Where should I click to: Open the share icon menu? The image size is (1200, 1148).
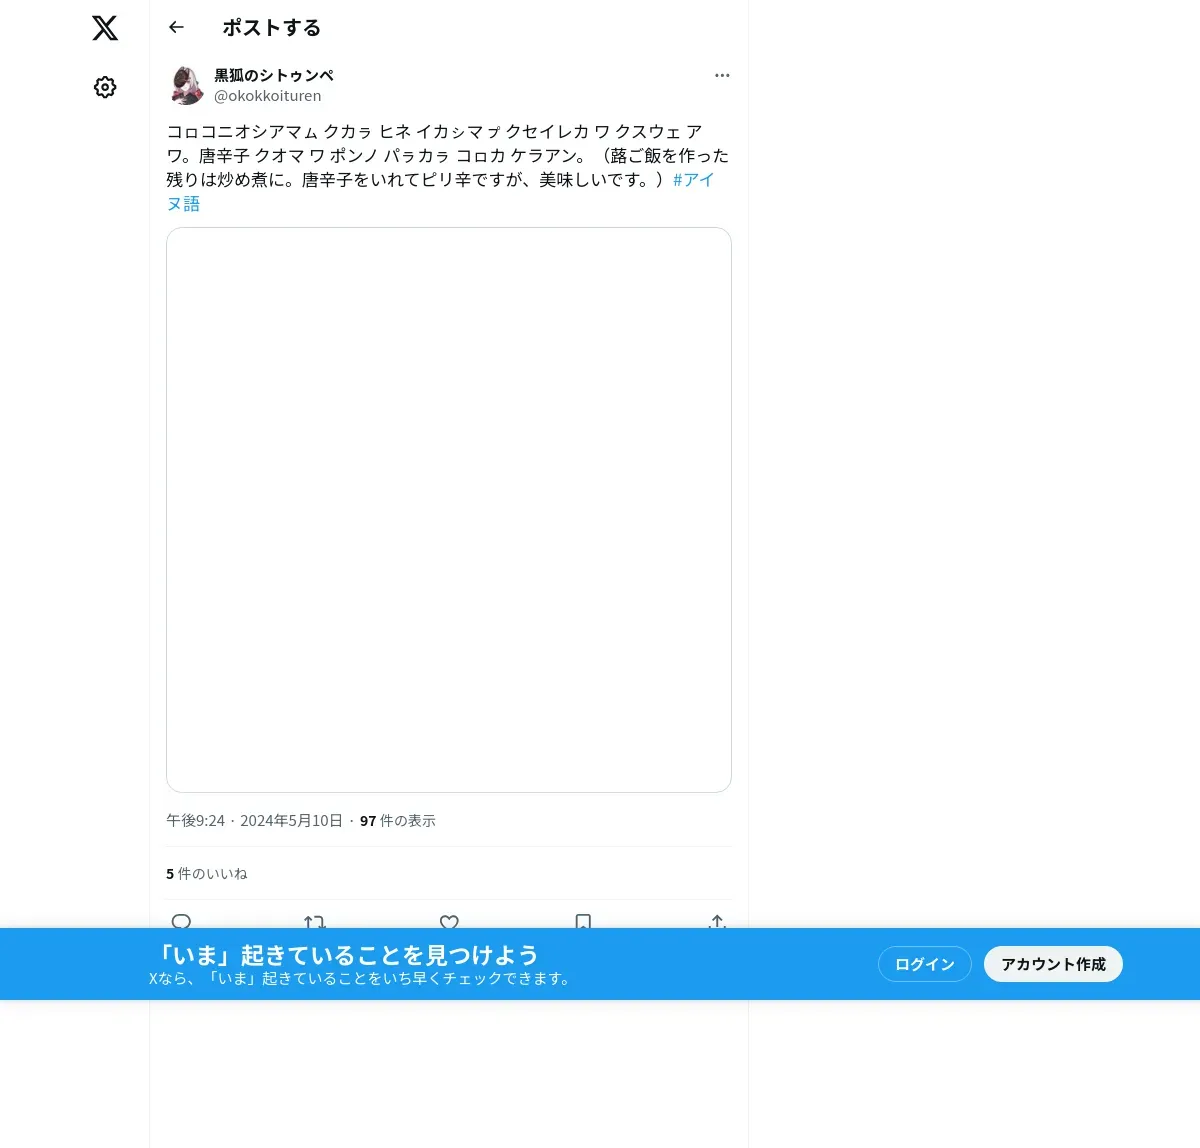pos(717,921)
